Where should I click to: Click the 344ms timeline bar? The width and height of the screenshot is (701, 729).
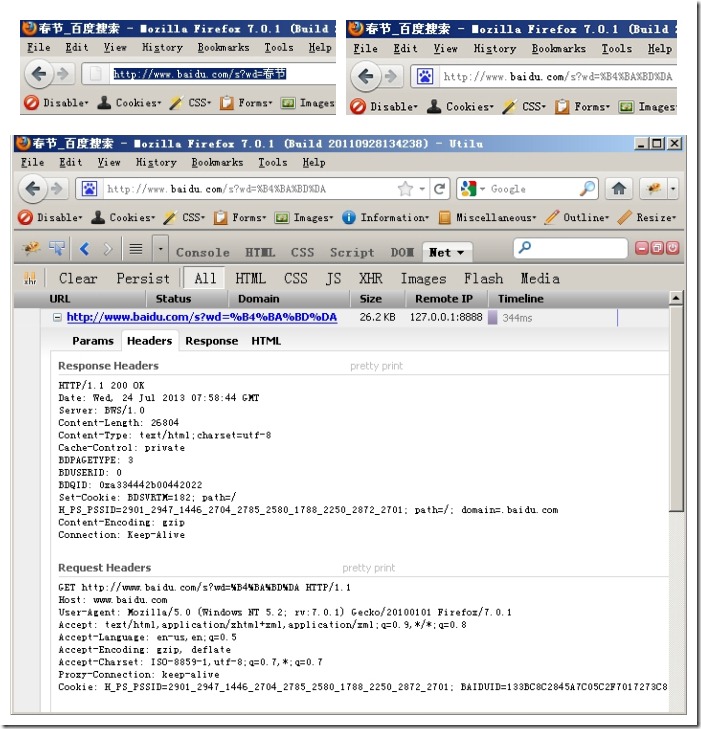click(x=492, y=318)
